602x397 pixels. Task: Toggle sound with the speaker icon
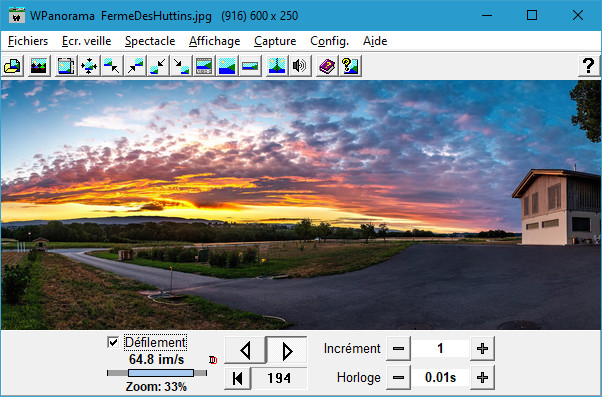pos(300,66)
